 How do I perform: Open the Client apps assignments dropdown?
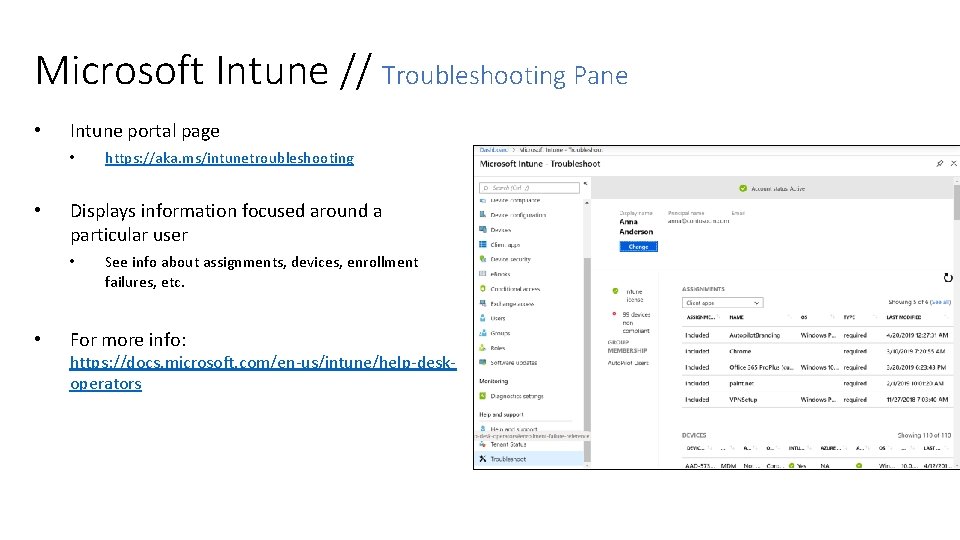722,302
